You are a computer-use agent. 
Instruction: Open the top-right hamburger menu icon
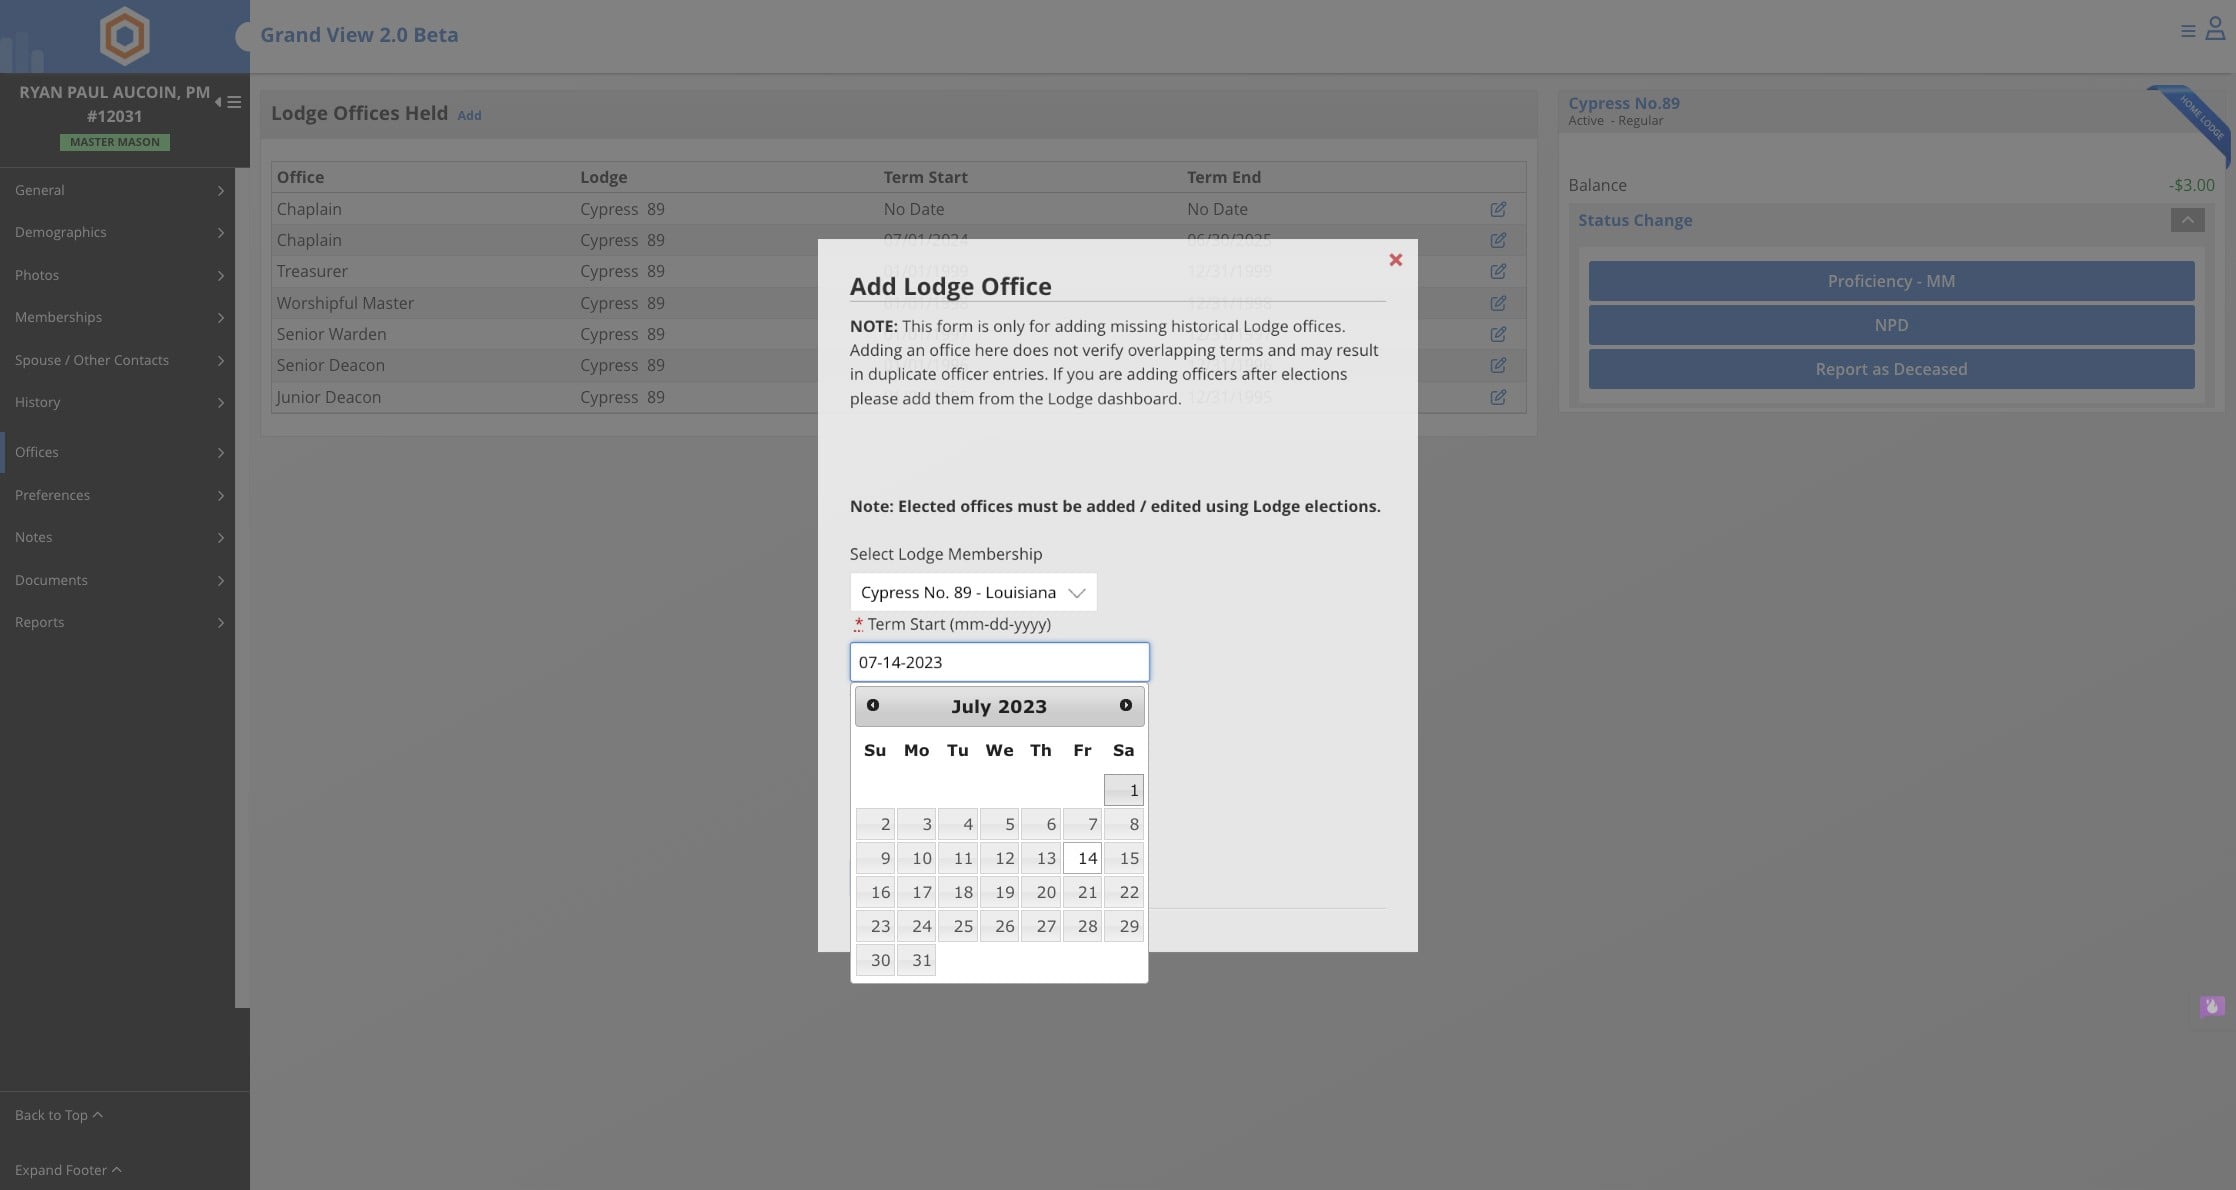coord(2188,32)
